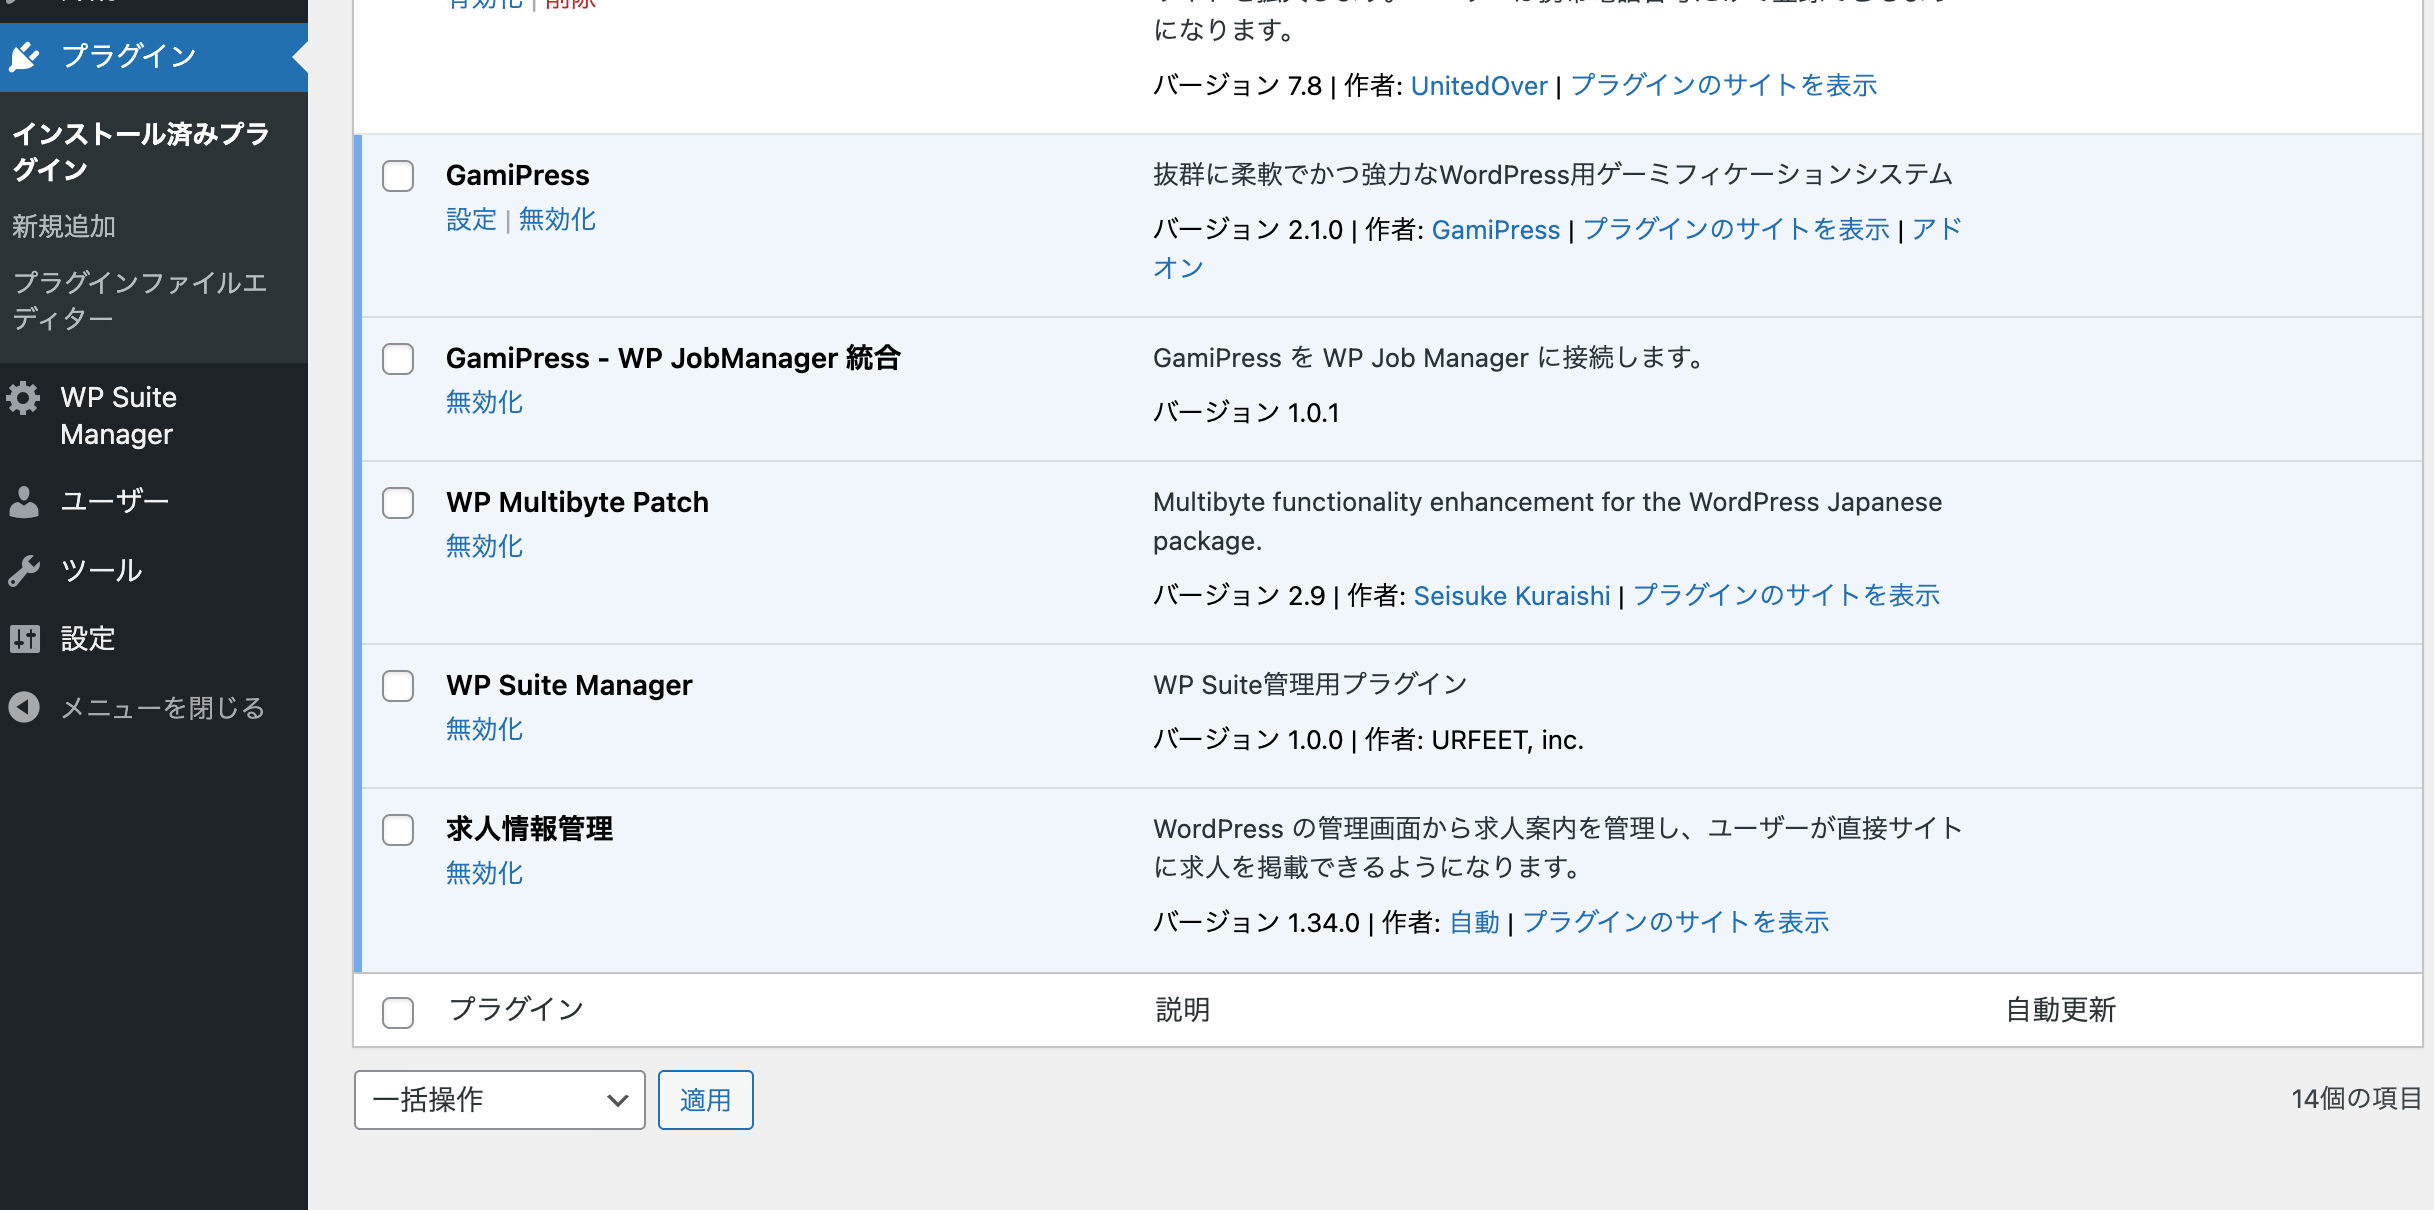Open インストール済みプラグイン submenu item
This screenshot has height=1210, width=2434.
[x=141, y=152]
